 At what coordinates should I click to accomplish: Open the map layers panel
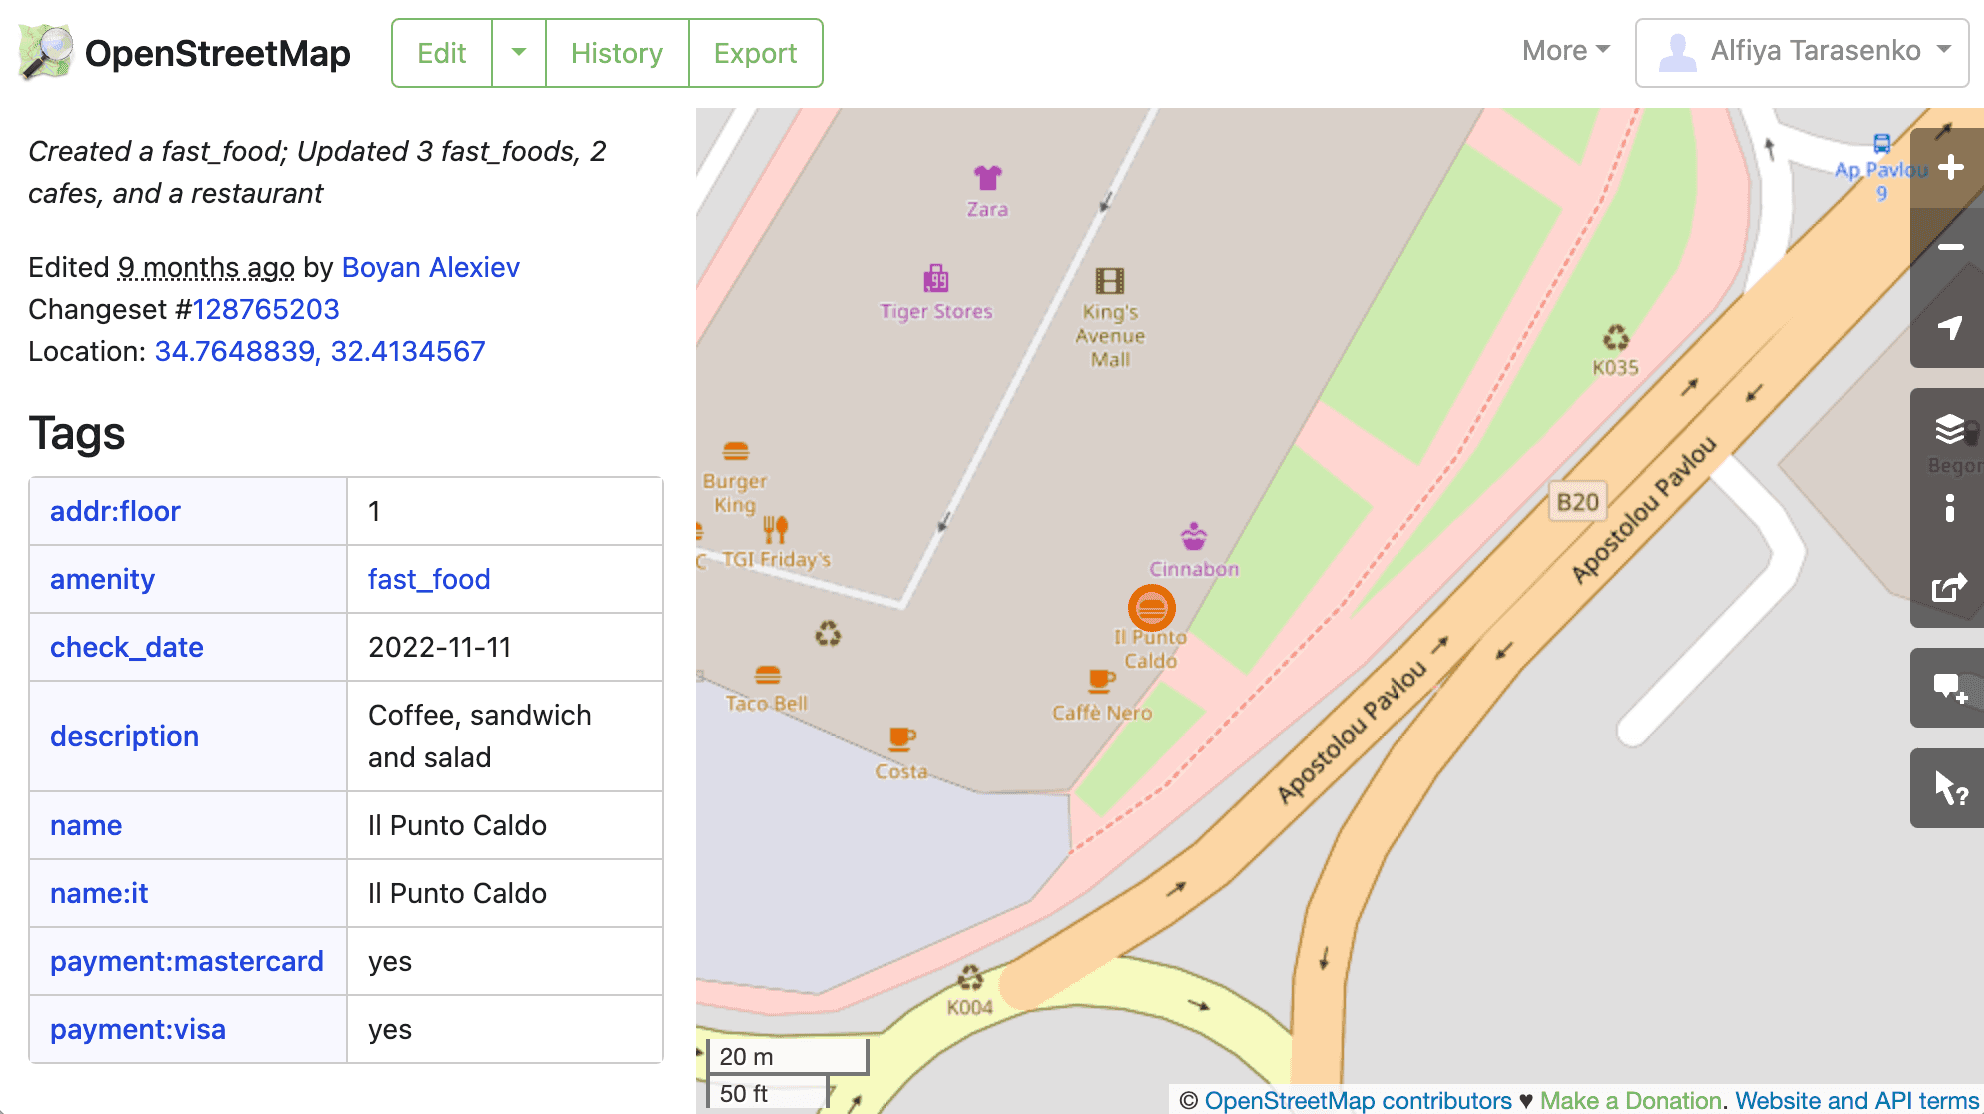pyautogui.click(x=1950, y=428)
